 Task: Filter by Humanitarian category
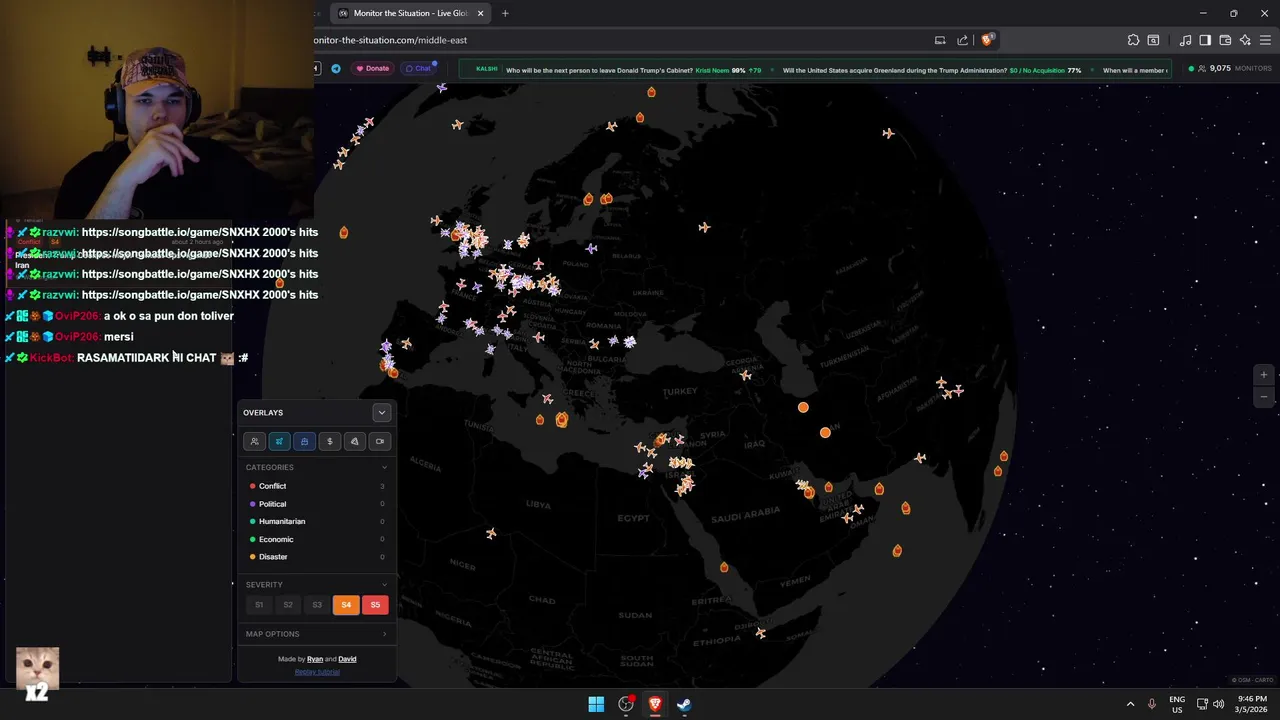(x=316, y=521)
